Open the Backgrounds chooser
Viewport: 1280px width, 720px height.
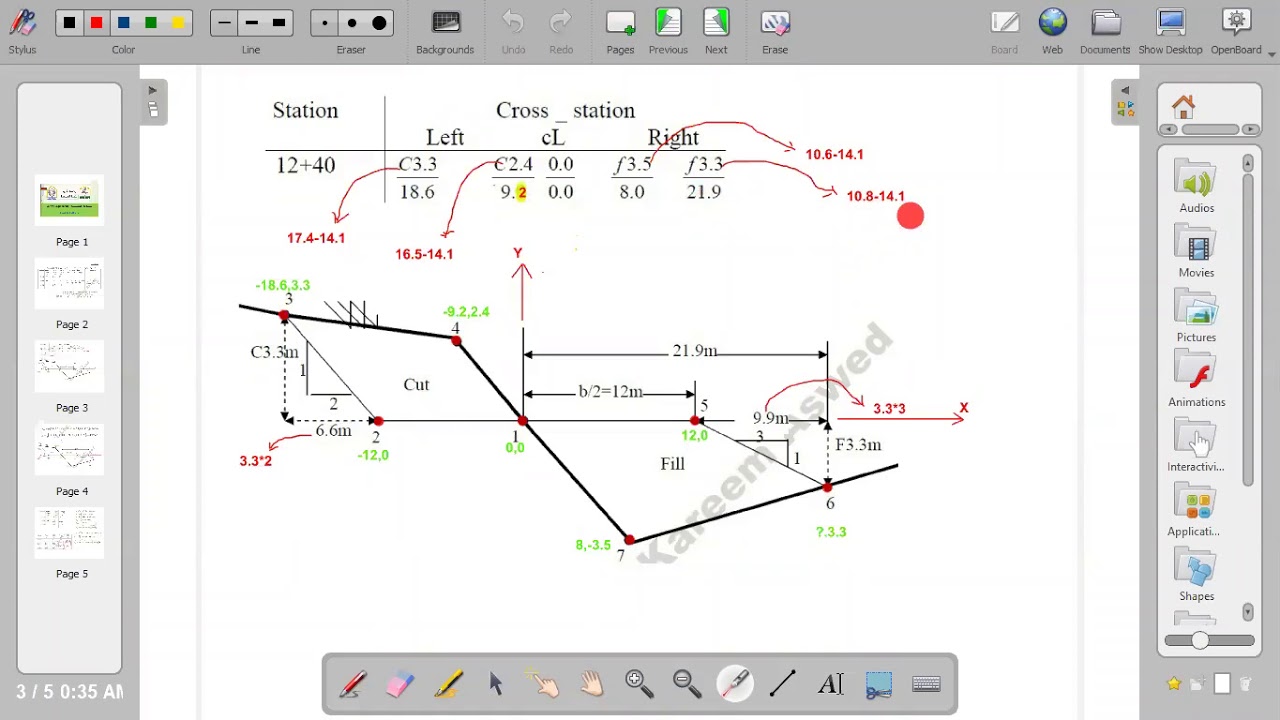click(445, 32)
